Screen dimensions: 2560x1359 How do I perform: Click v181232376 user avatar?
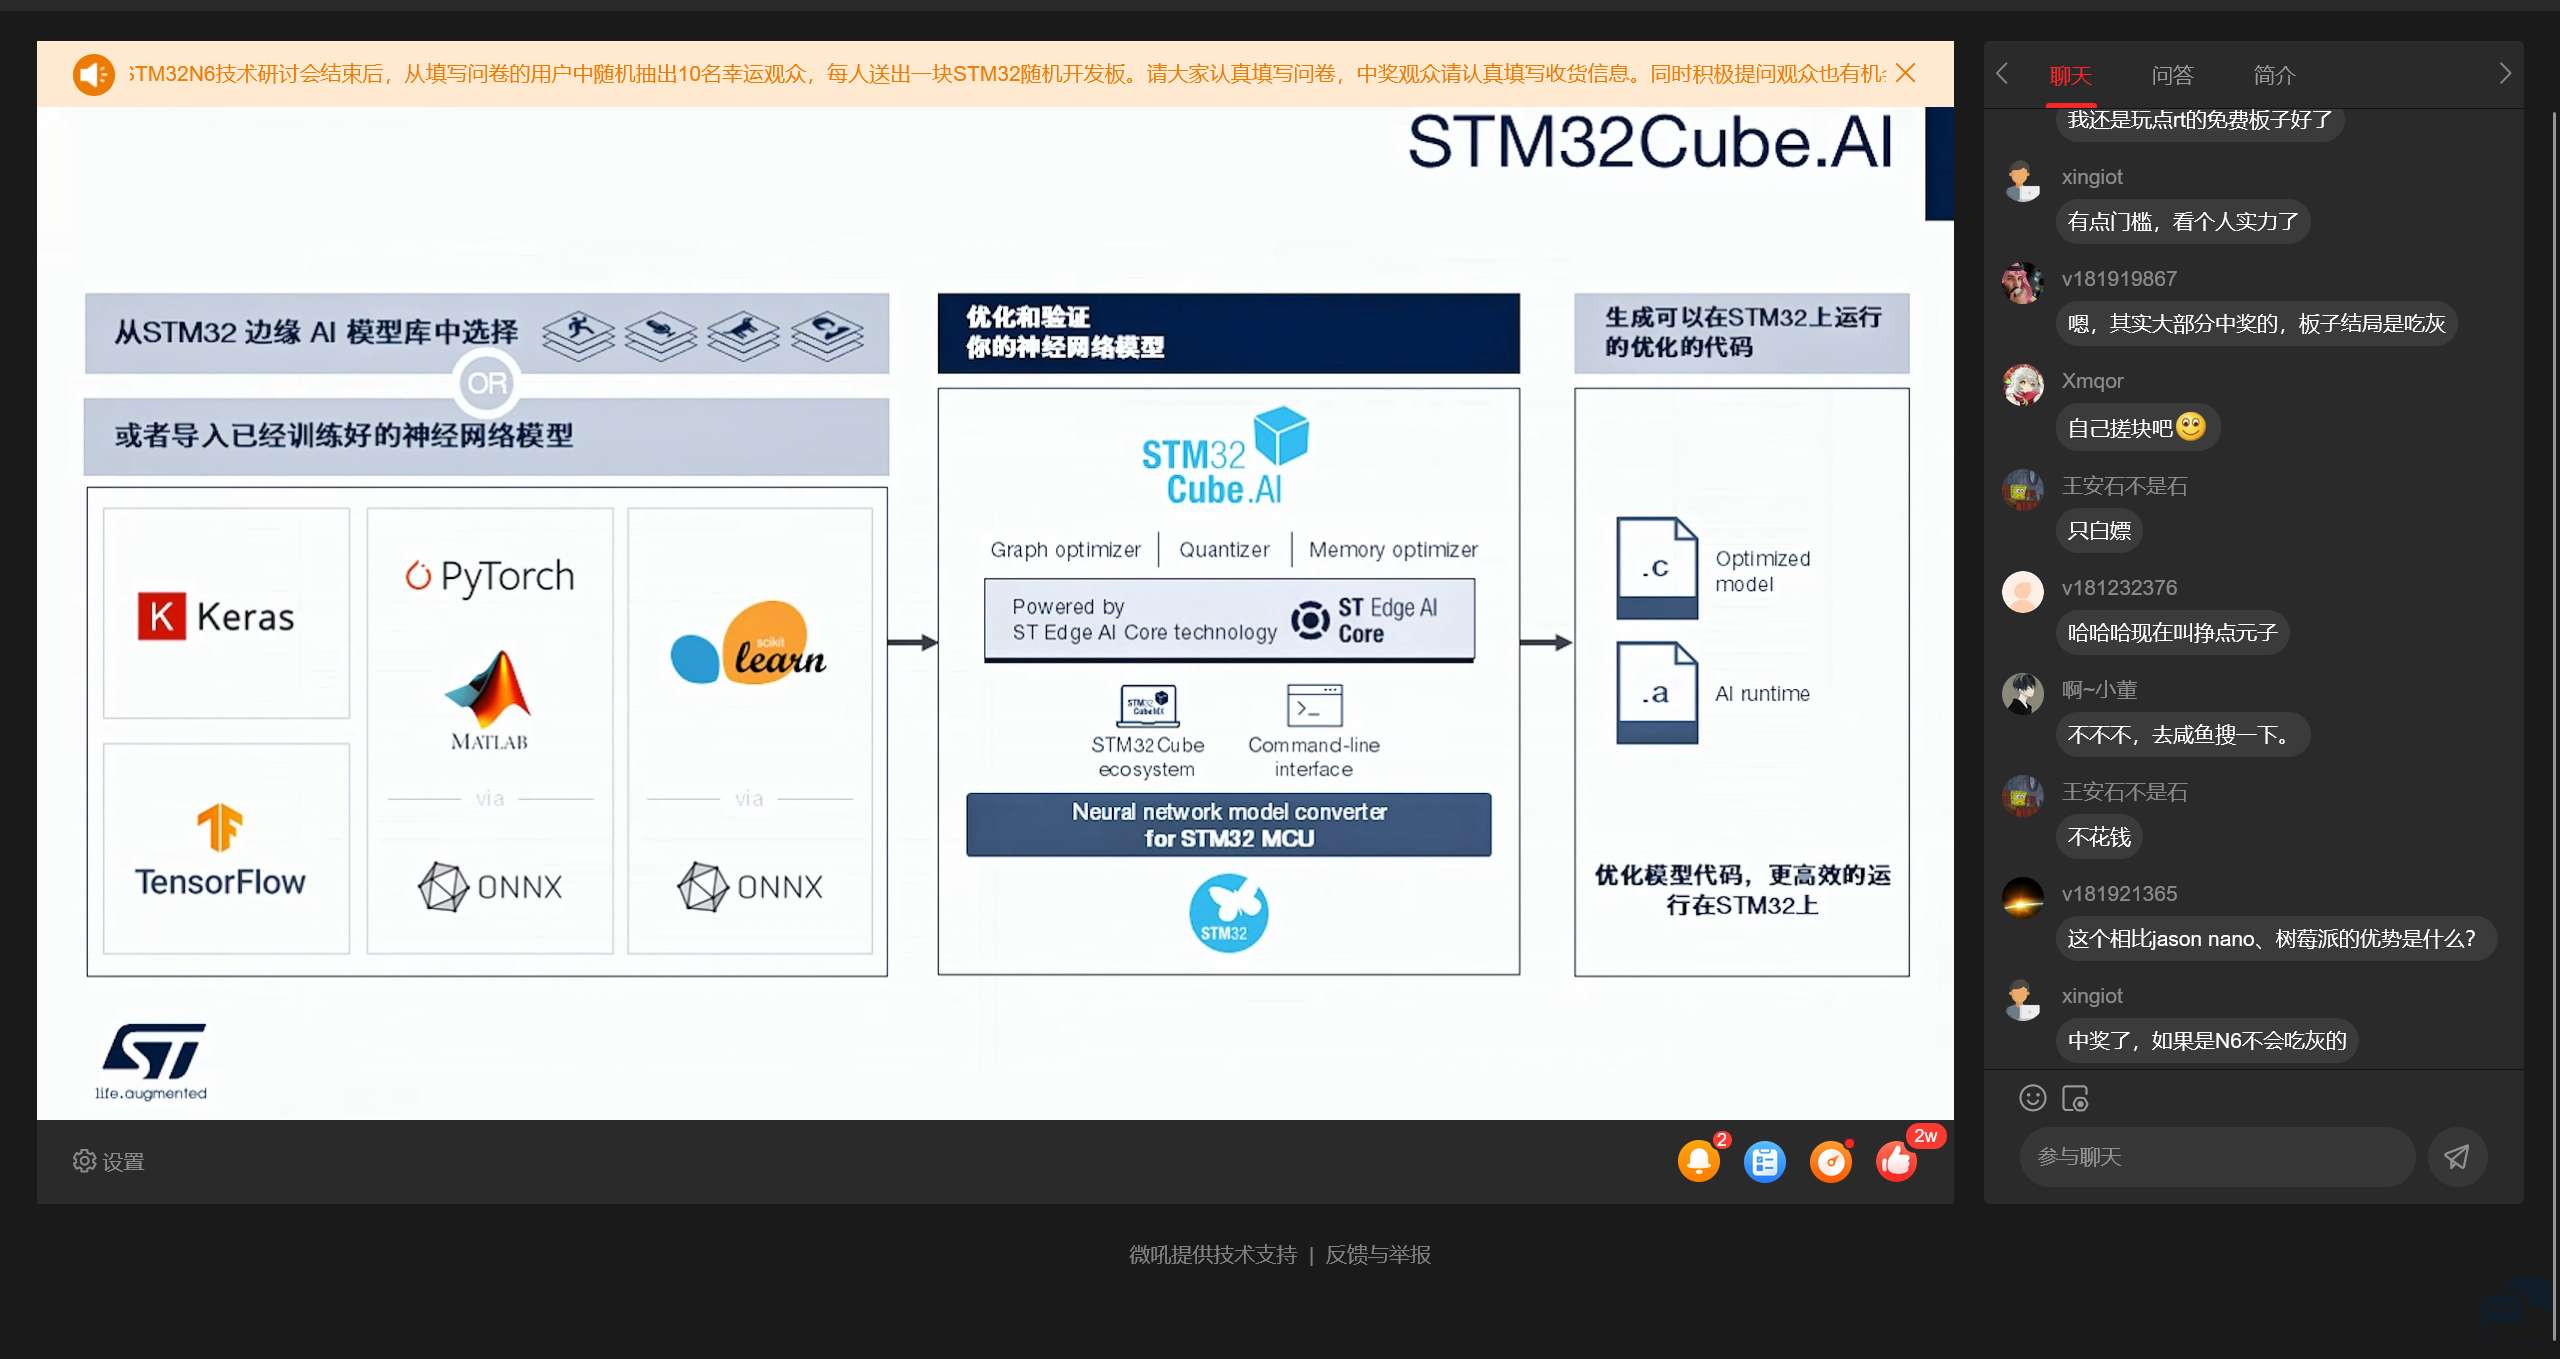click(2022, 592)
